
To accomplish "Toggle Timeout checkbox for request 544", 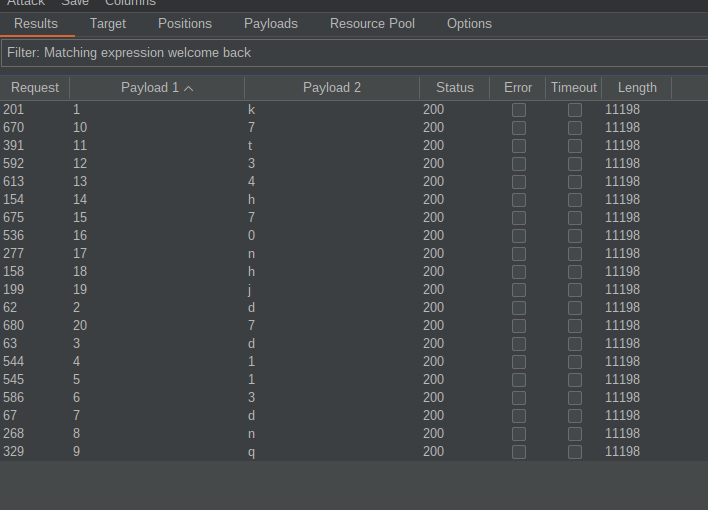I will (575, 362).
